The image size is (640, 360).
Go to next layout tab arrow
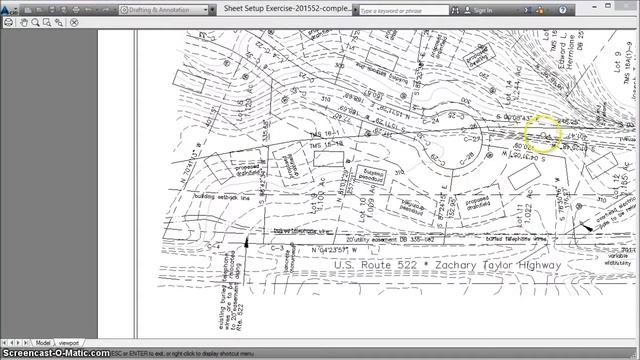[x=18, y=343]
